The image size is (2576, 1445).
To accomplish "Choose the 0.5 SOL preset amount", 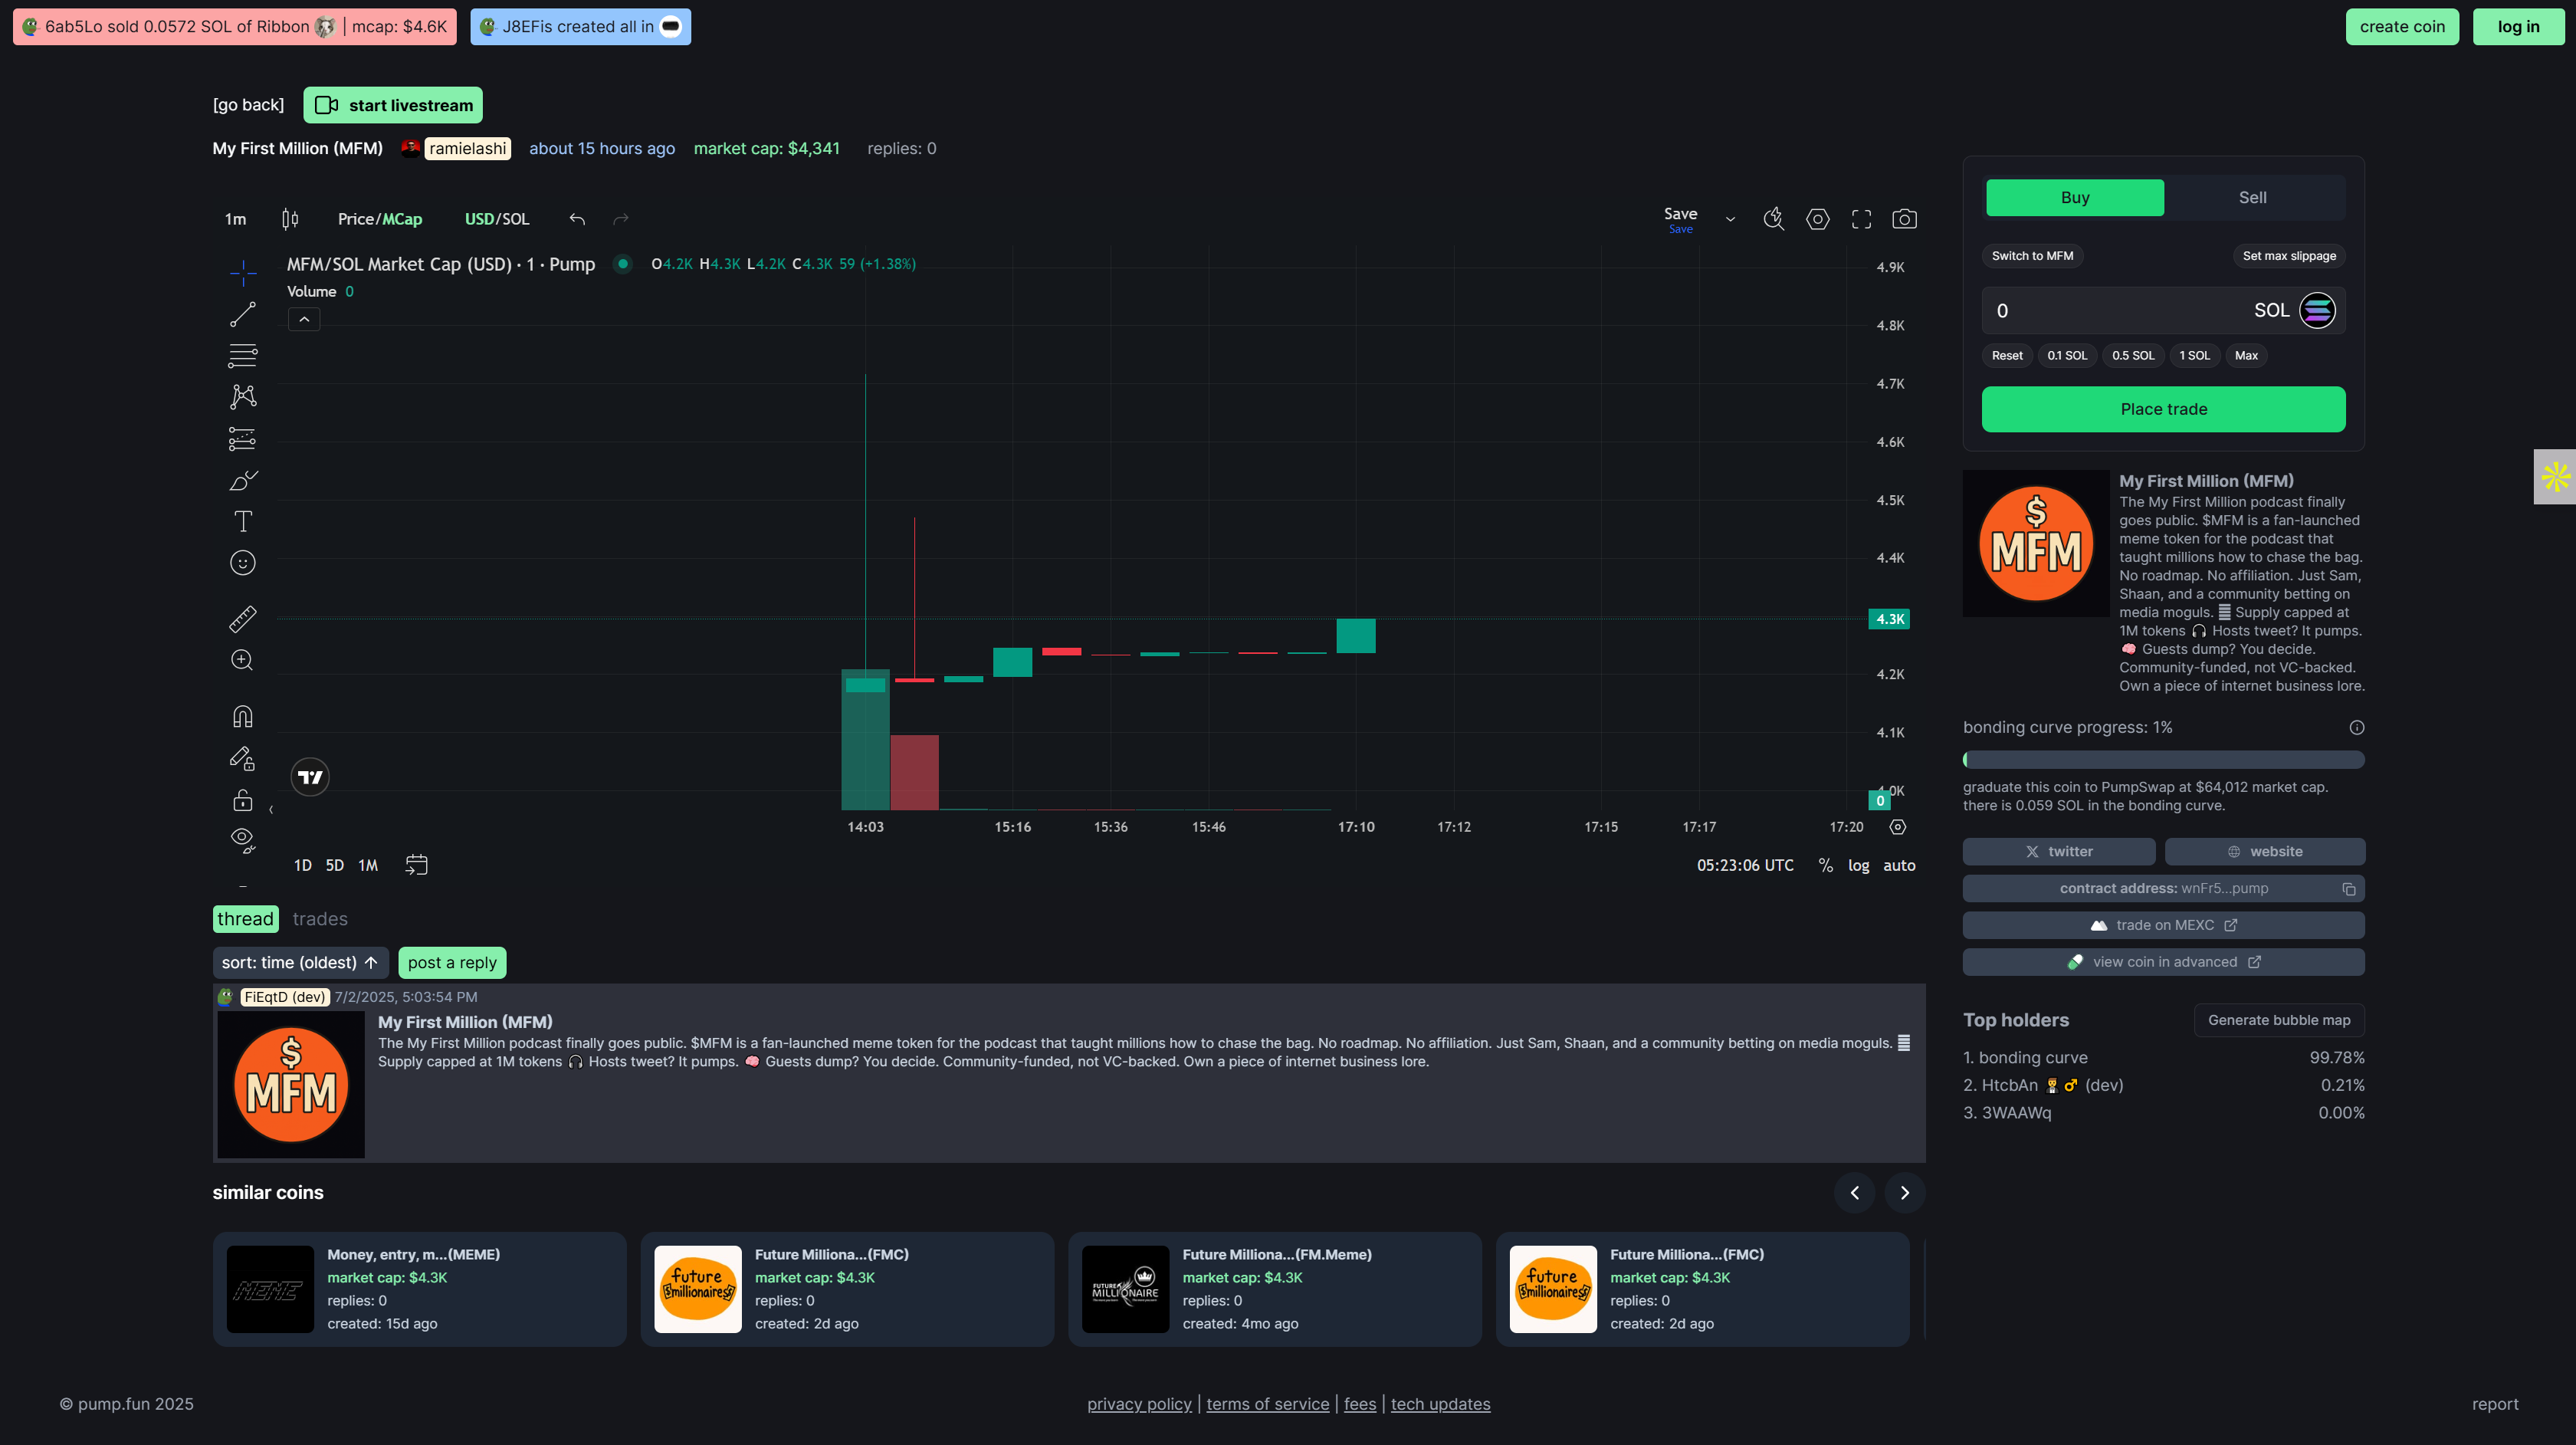I will [2133, 356].
